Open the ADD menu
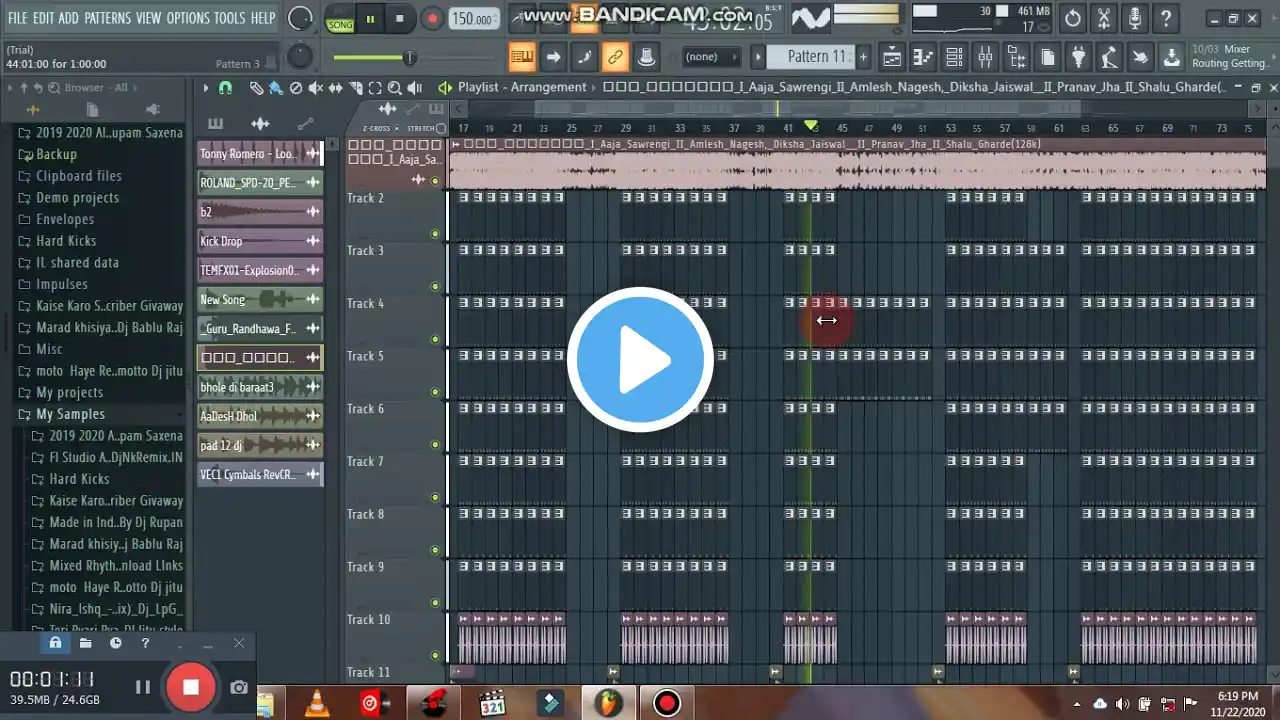Viewport: 1280px width, 720px height. [68, 18]
